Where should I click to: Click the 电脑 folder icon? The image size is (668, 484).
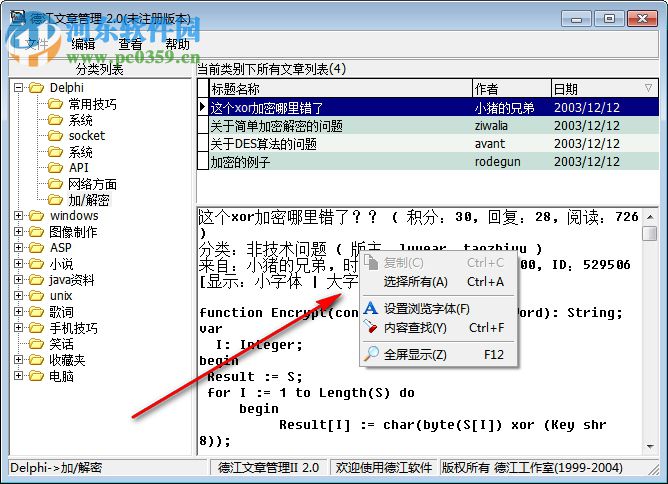click(37, 376)
